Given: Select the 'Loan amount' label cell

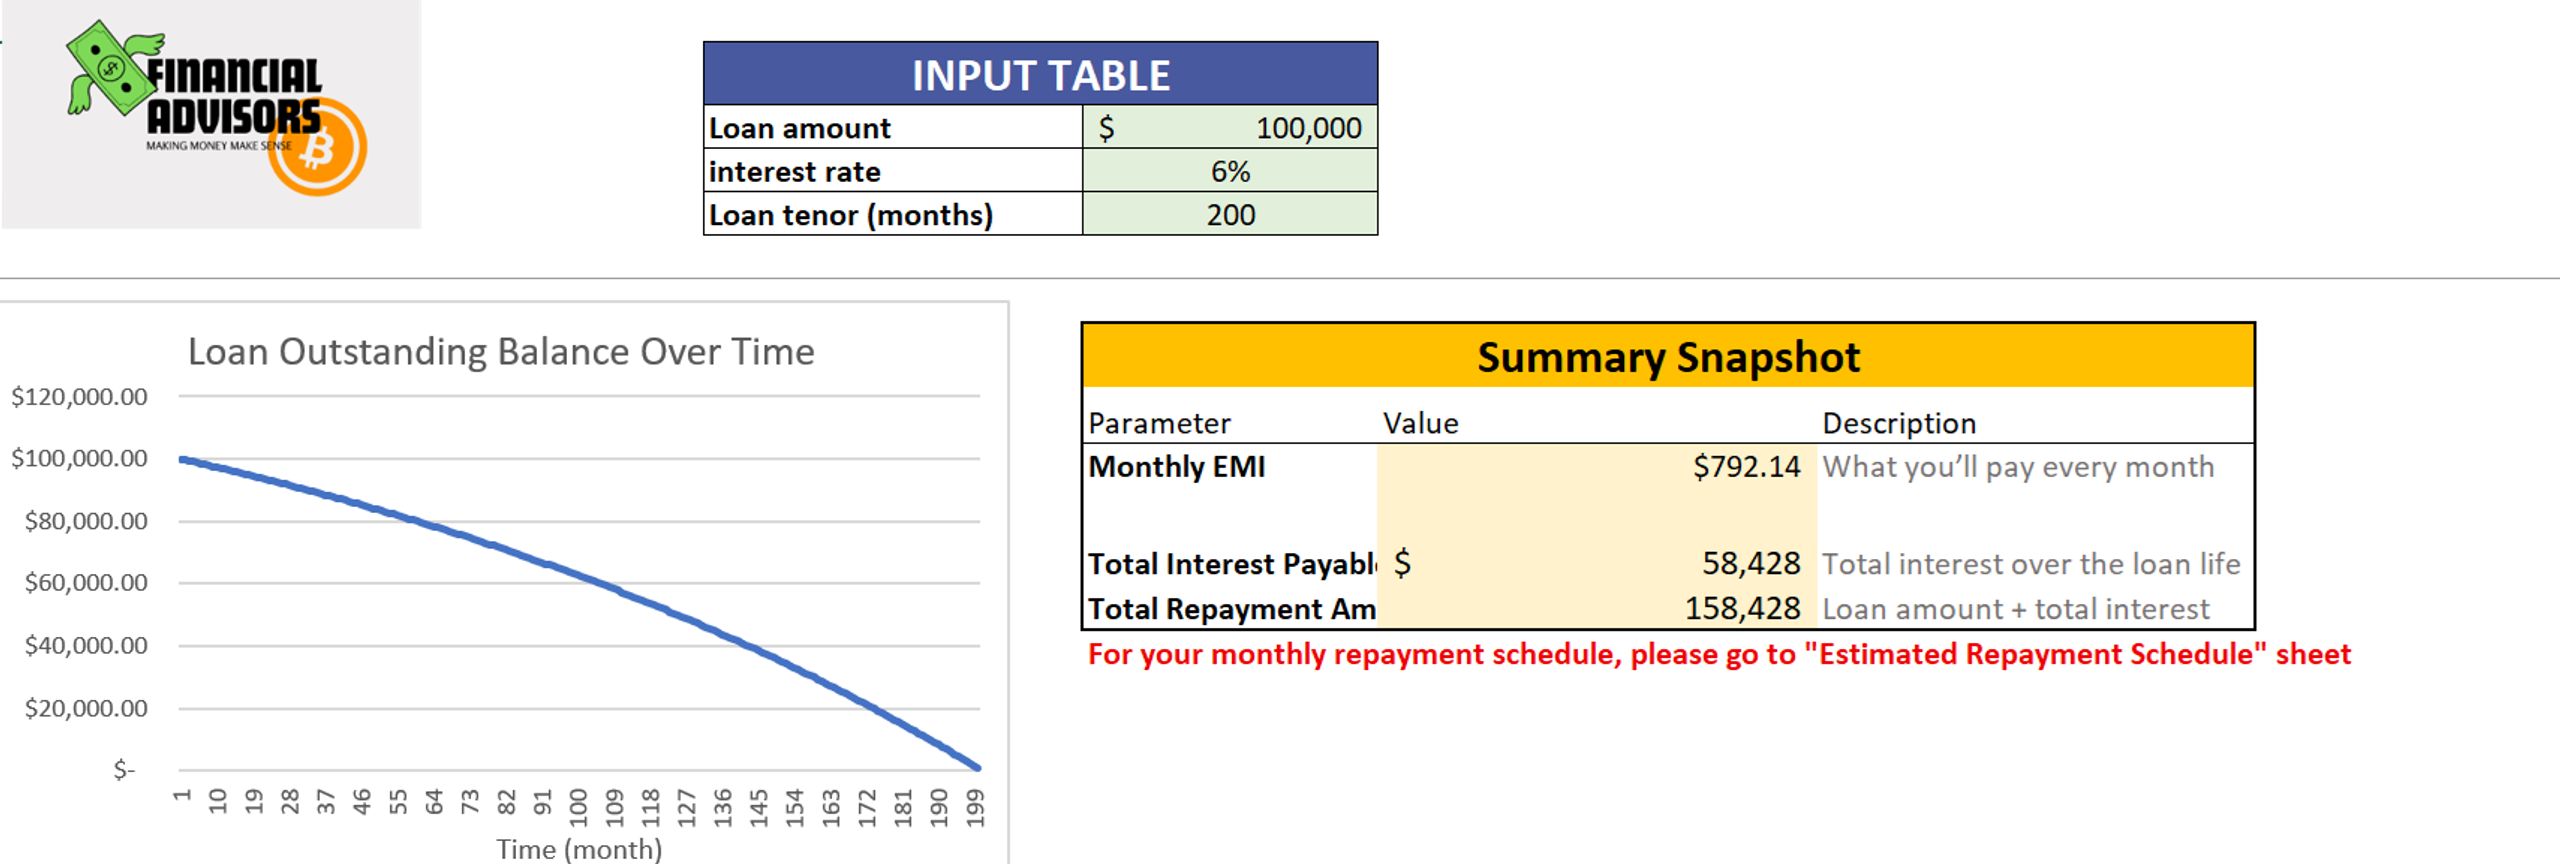Looking at the screenshot, I should click(x=893, y=128).
